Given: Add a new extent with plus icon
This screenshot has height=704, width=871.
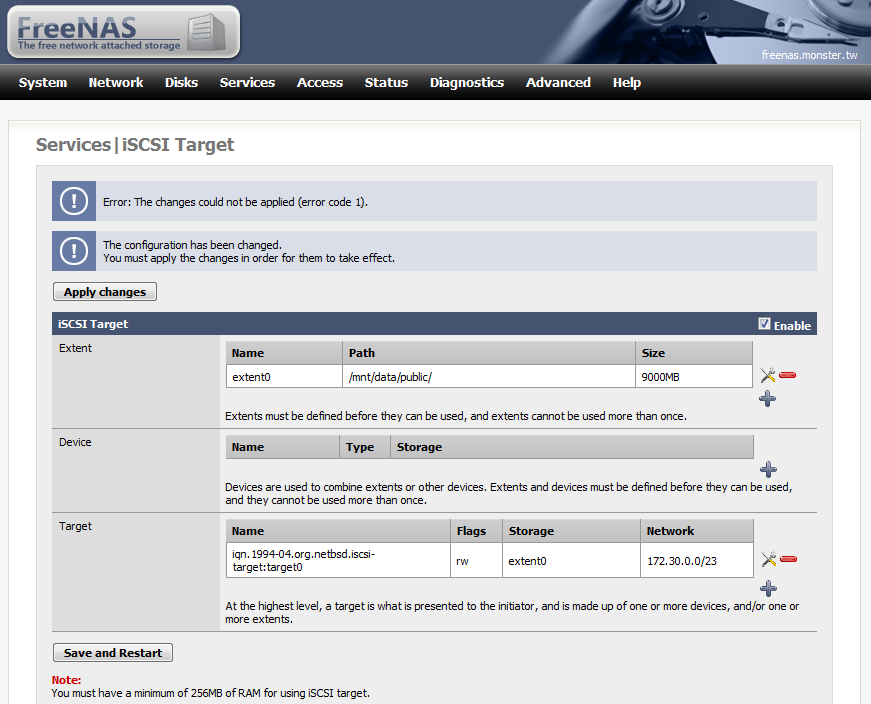Looking at the screenshot, I should click(x=768, y=398).
